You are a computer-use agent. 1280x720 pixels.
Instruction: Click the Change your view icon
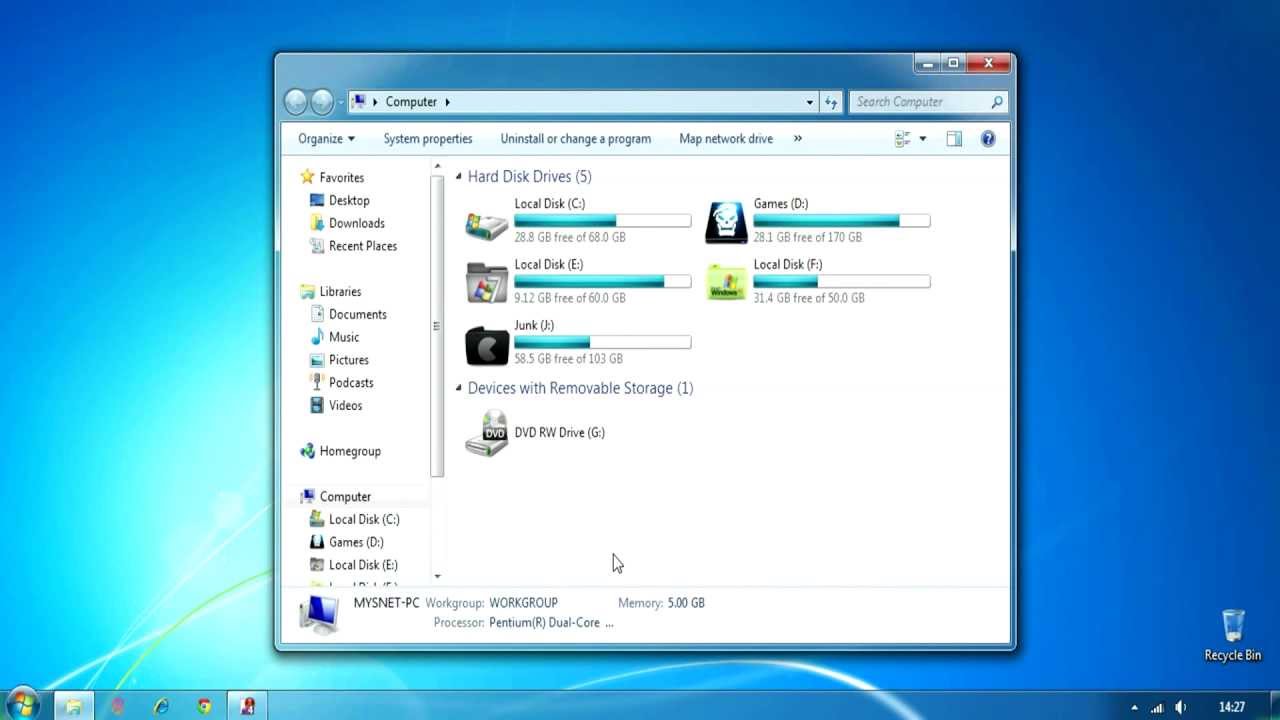coord(903,139)
